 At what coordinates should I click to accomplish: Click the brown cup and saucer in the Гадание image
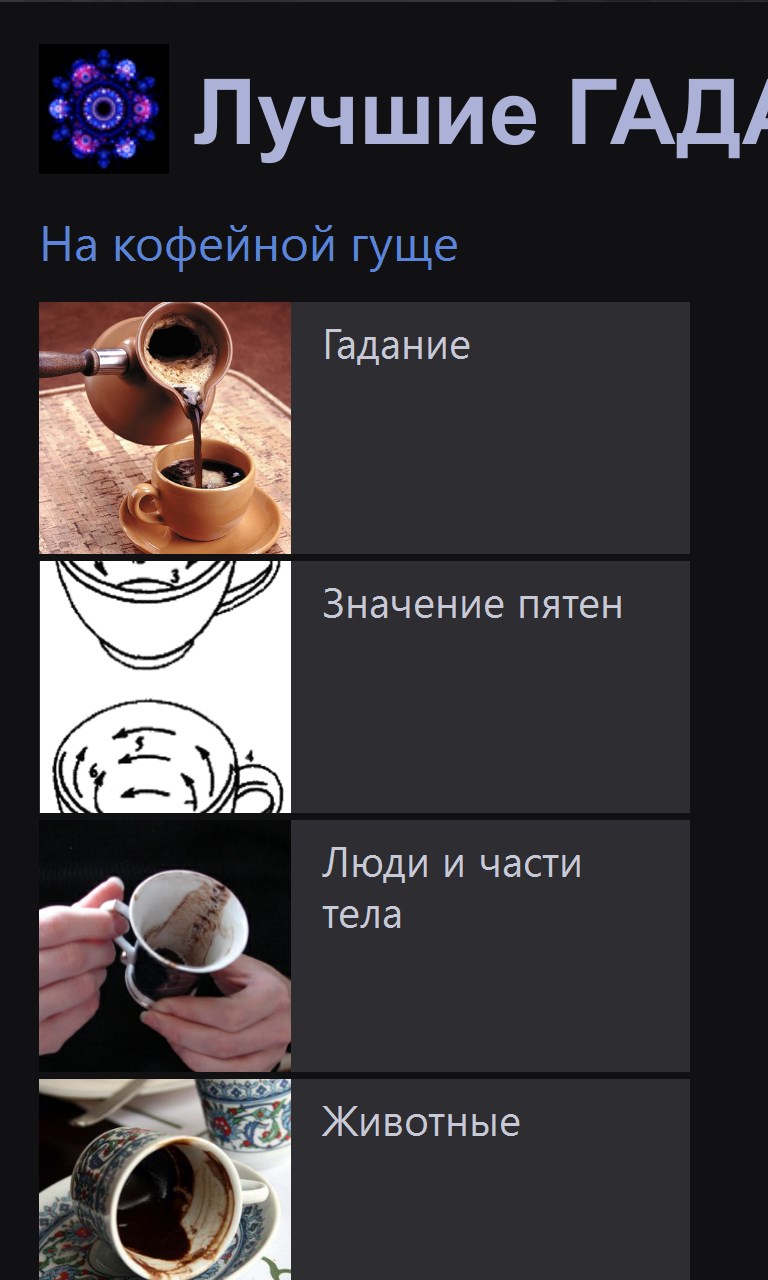[202, 495]
